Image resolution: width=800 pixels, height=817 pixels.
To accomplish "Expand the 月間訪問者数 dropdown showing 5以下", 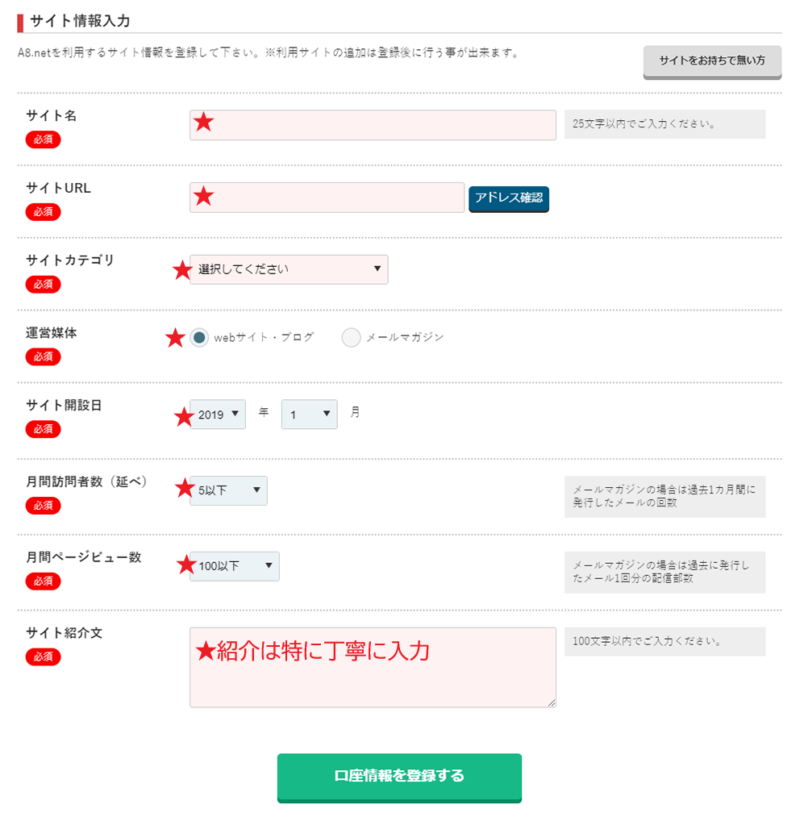I will [x=230, y=490].
